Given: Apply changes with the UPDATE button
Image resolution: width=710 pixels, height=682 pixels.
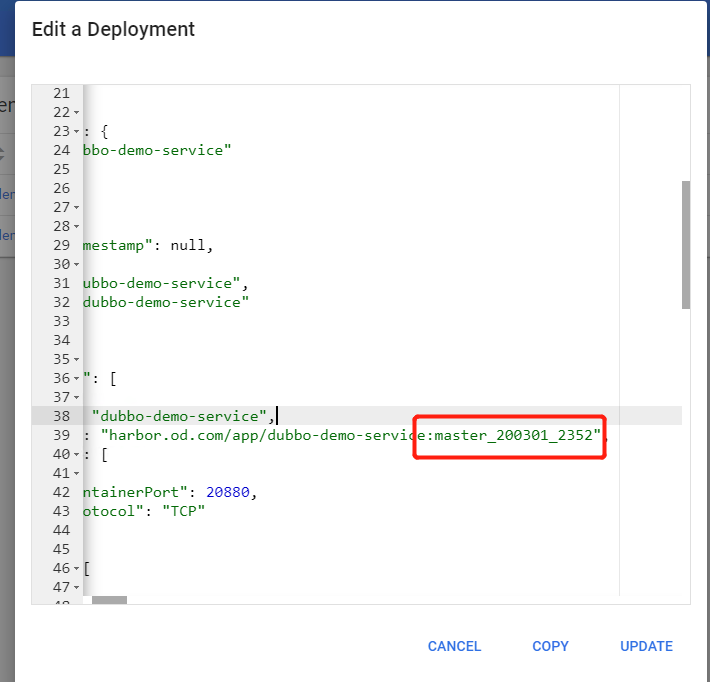Looking at the screenshot, I should [x=646, y=646].
